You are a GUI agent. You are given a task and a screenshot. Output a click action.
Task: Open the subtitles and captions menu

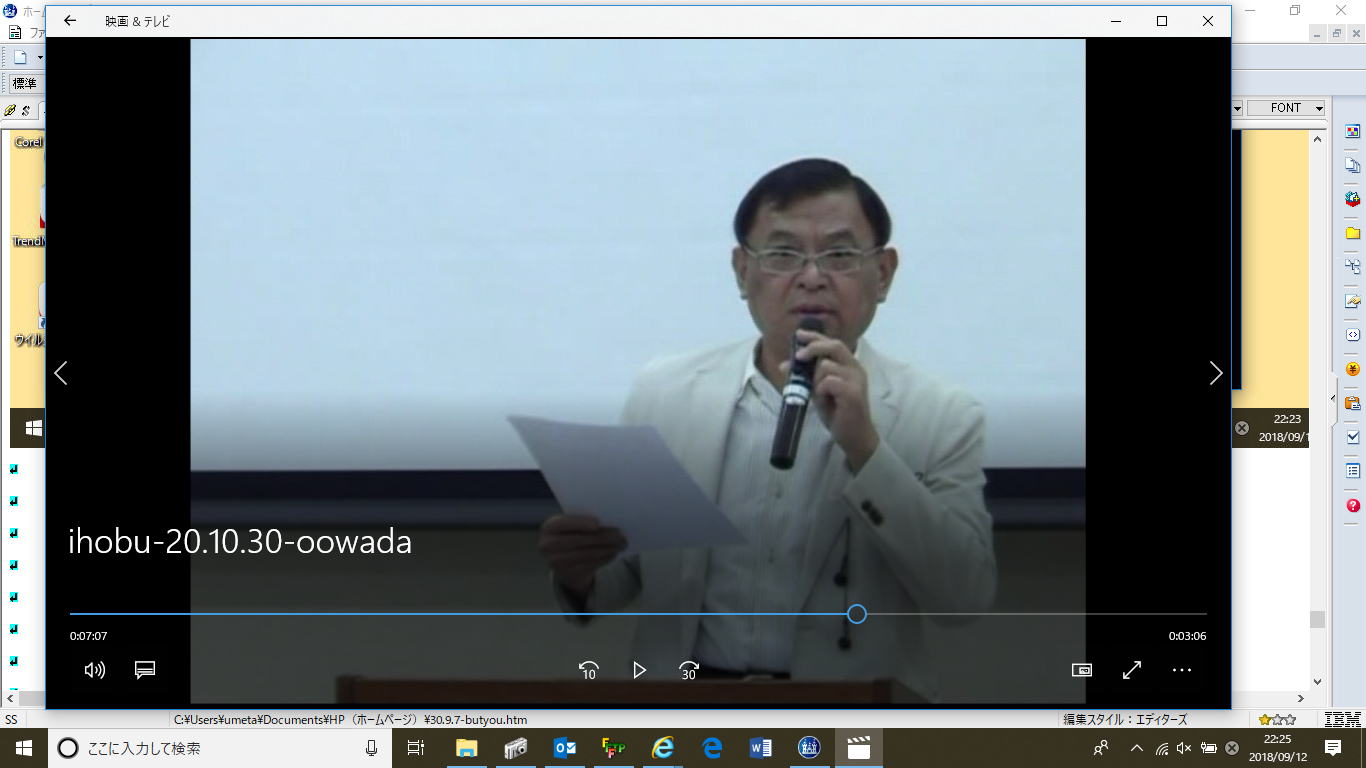[145, 670]
